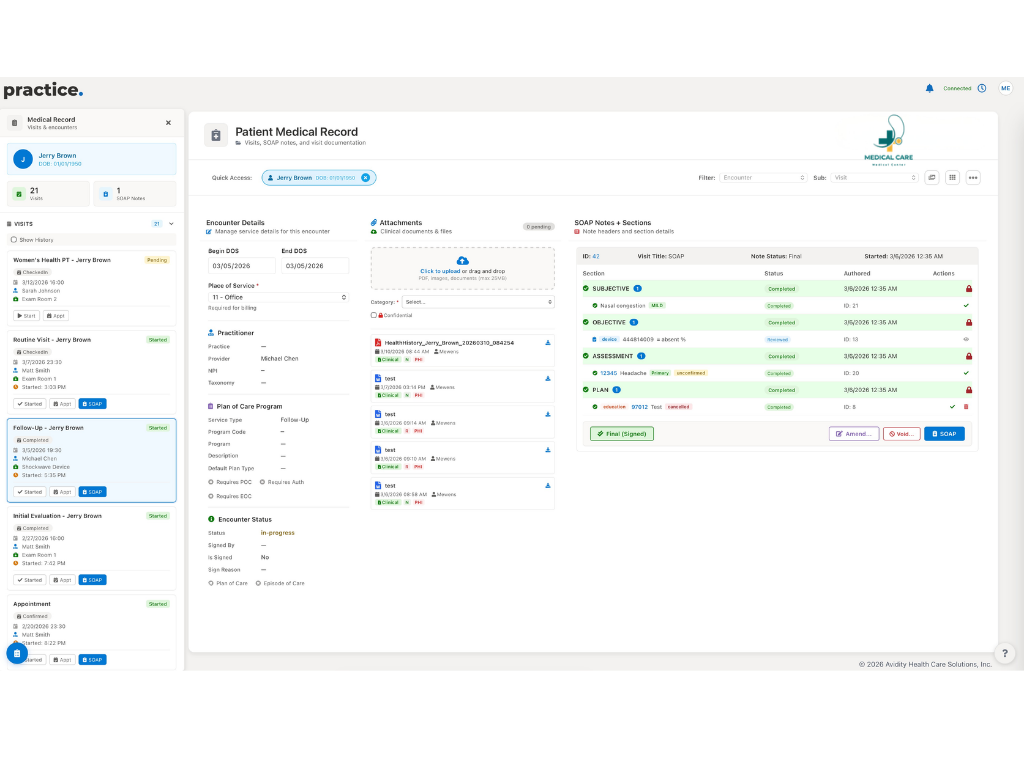Click the green checkmark on the 97012 row

click(x=952, y=407)
